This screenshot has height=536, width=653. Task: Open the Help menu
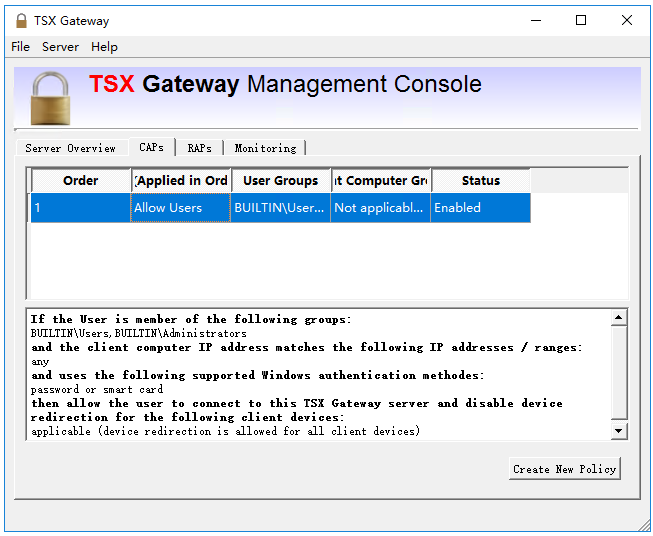105,47
